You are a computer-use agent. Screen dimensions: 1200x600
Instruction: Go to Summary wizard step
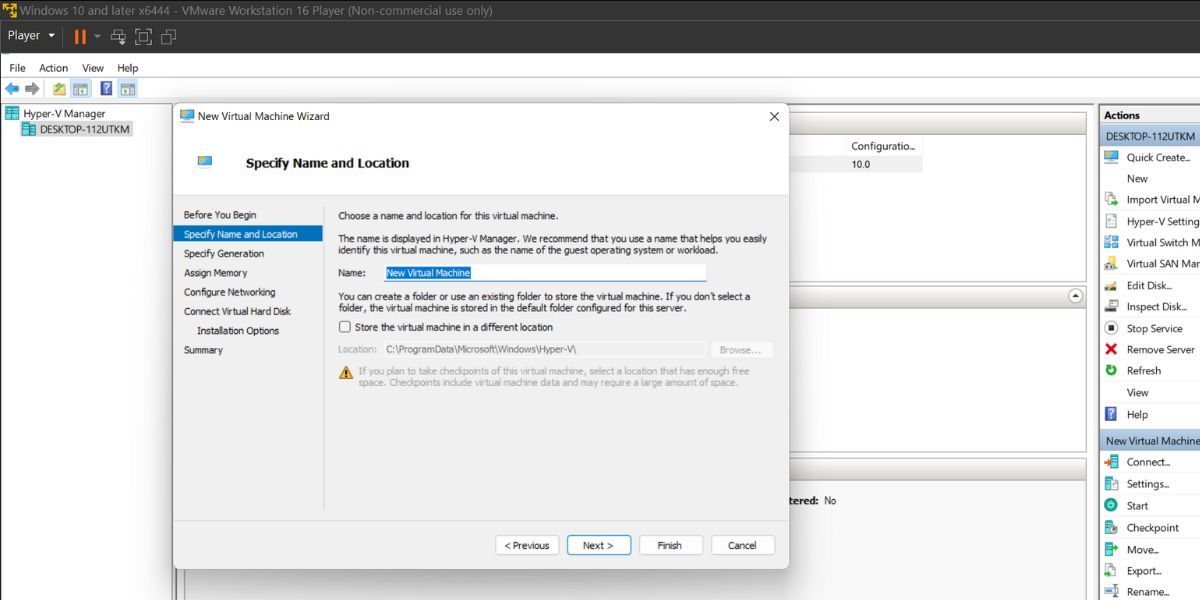tap(203, 350)
